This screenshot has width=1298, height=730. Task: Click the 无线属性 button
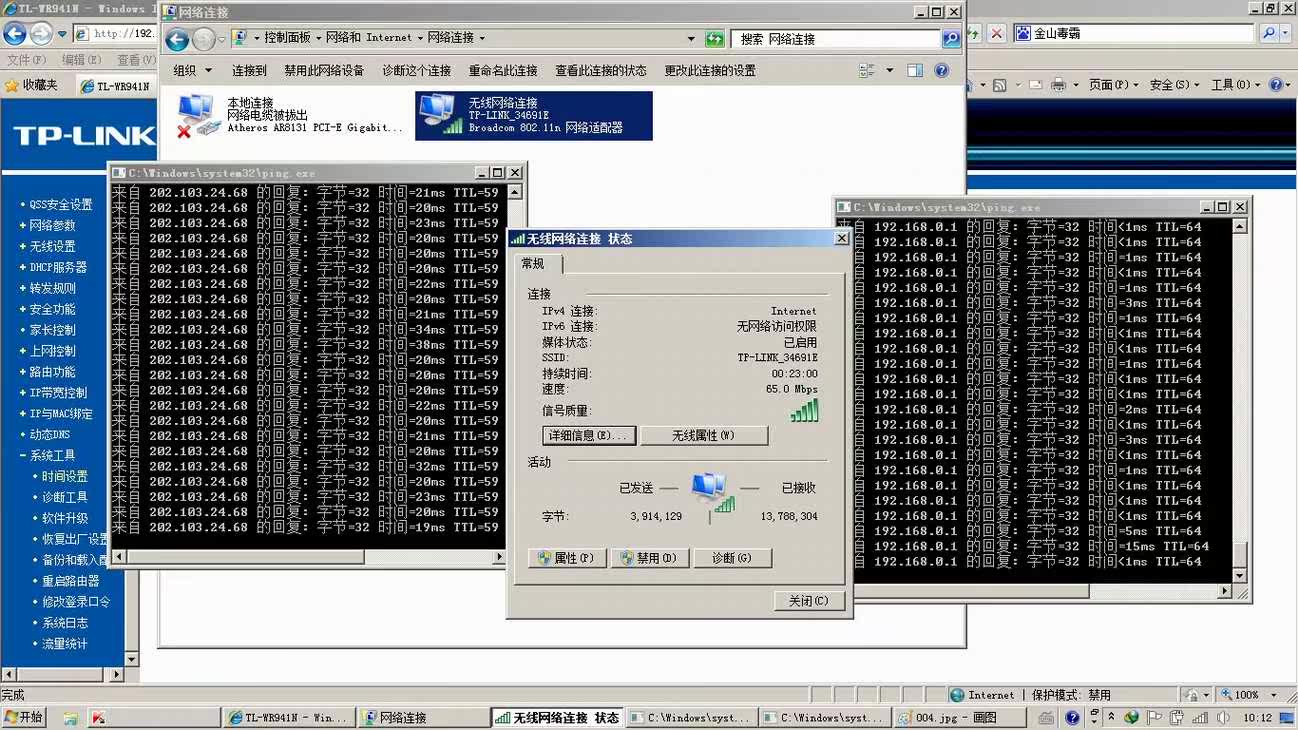pyautogui.click(x=704, y=436)
